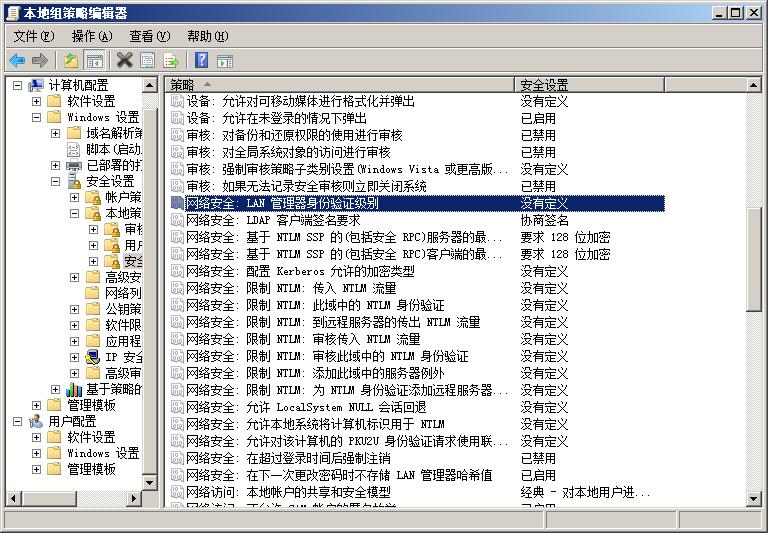
Task: Expand the 软件设置 node under 计算机配置
Action: point(37,101)
